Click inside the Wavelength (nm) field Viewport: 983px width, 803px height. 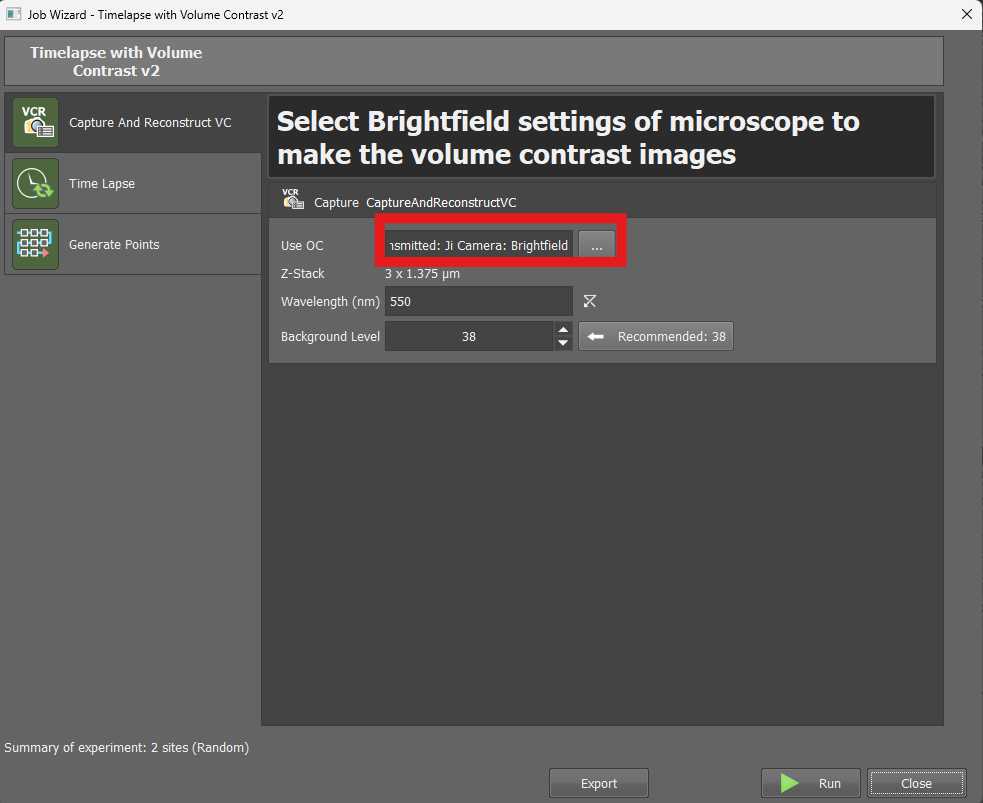tap(478, 301)
